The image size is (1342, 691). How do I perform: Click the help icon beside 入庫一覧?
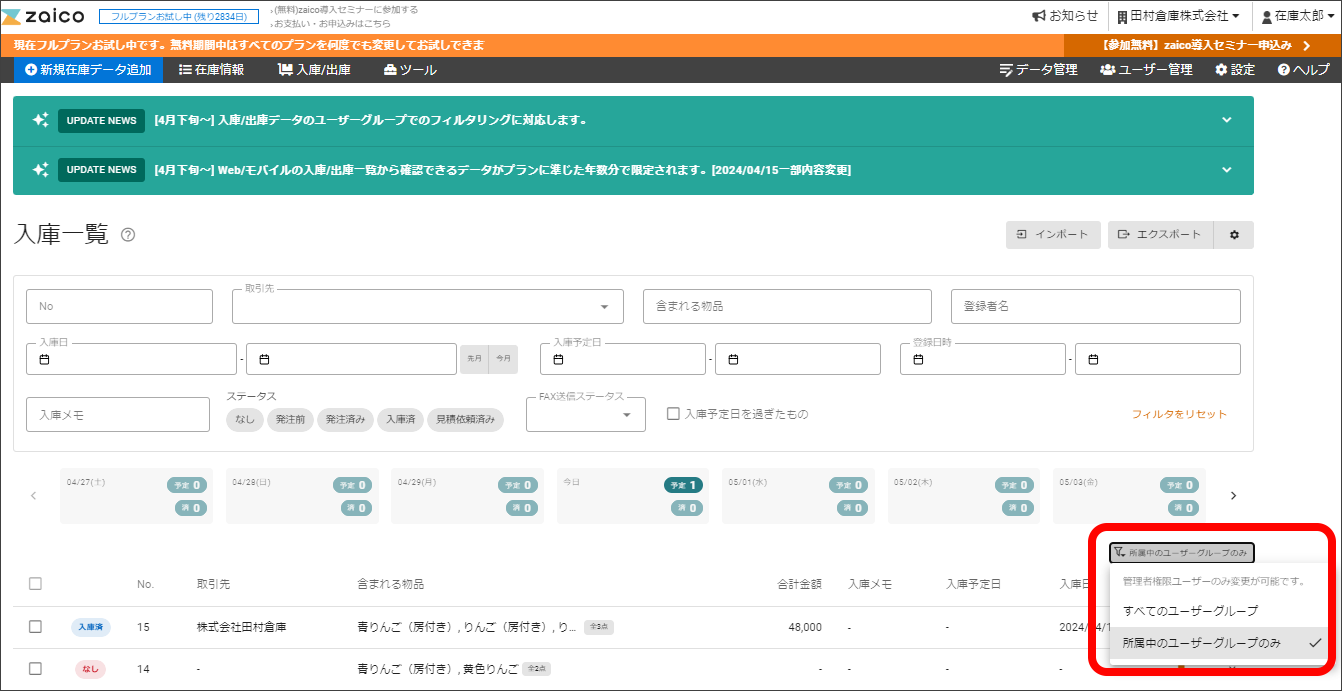pyautogui.click(x=128, y=235)
